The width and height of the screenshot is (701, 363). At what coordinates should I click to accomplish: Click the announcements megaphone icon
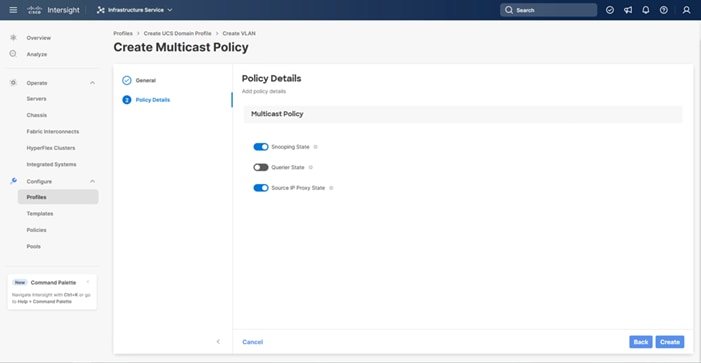tap(628, 10)
